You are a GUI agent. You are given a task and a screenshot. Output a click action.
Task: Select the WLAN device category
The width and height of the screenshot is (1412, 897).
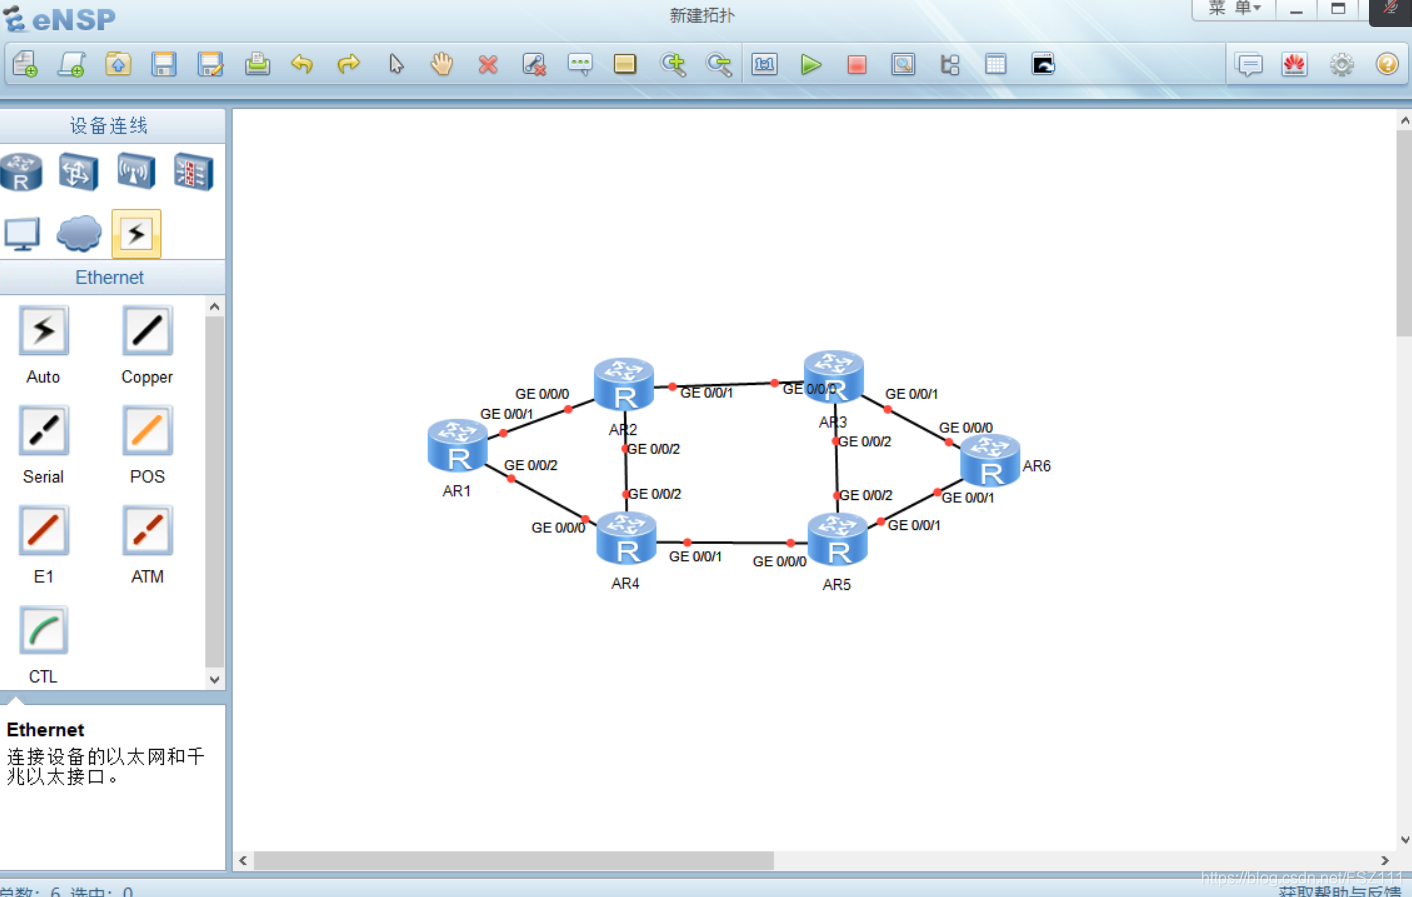136,172
